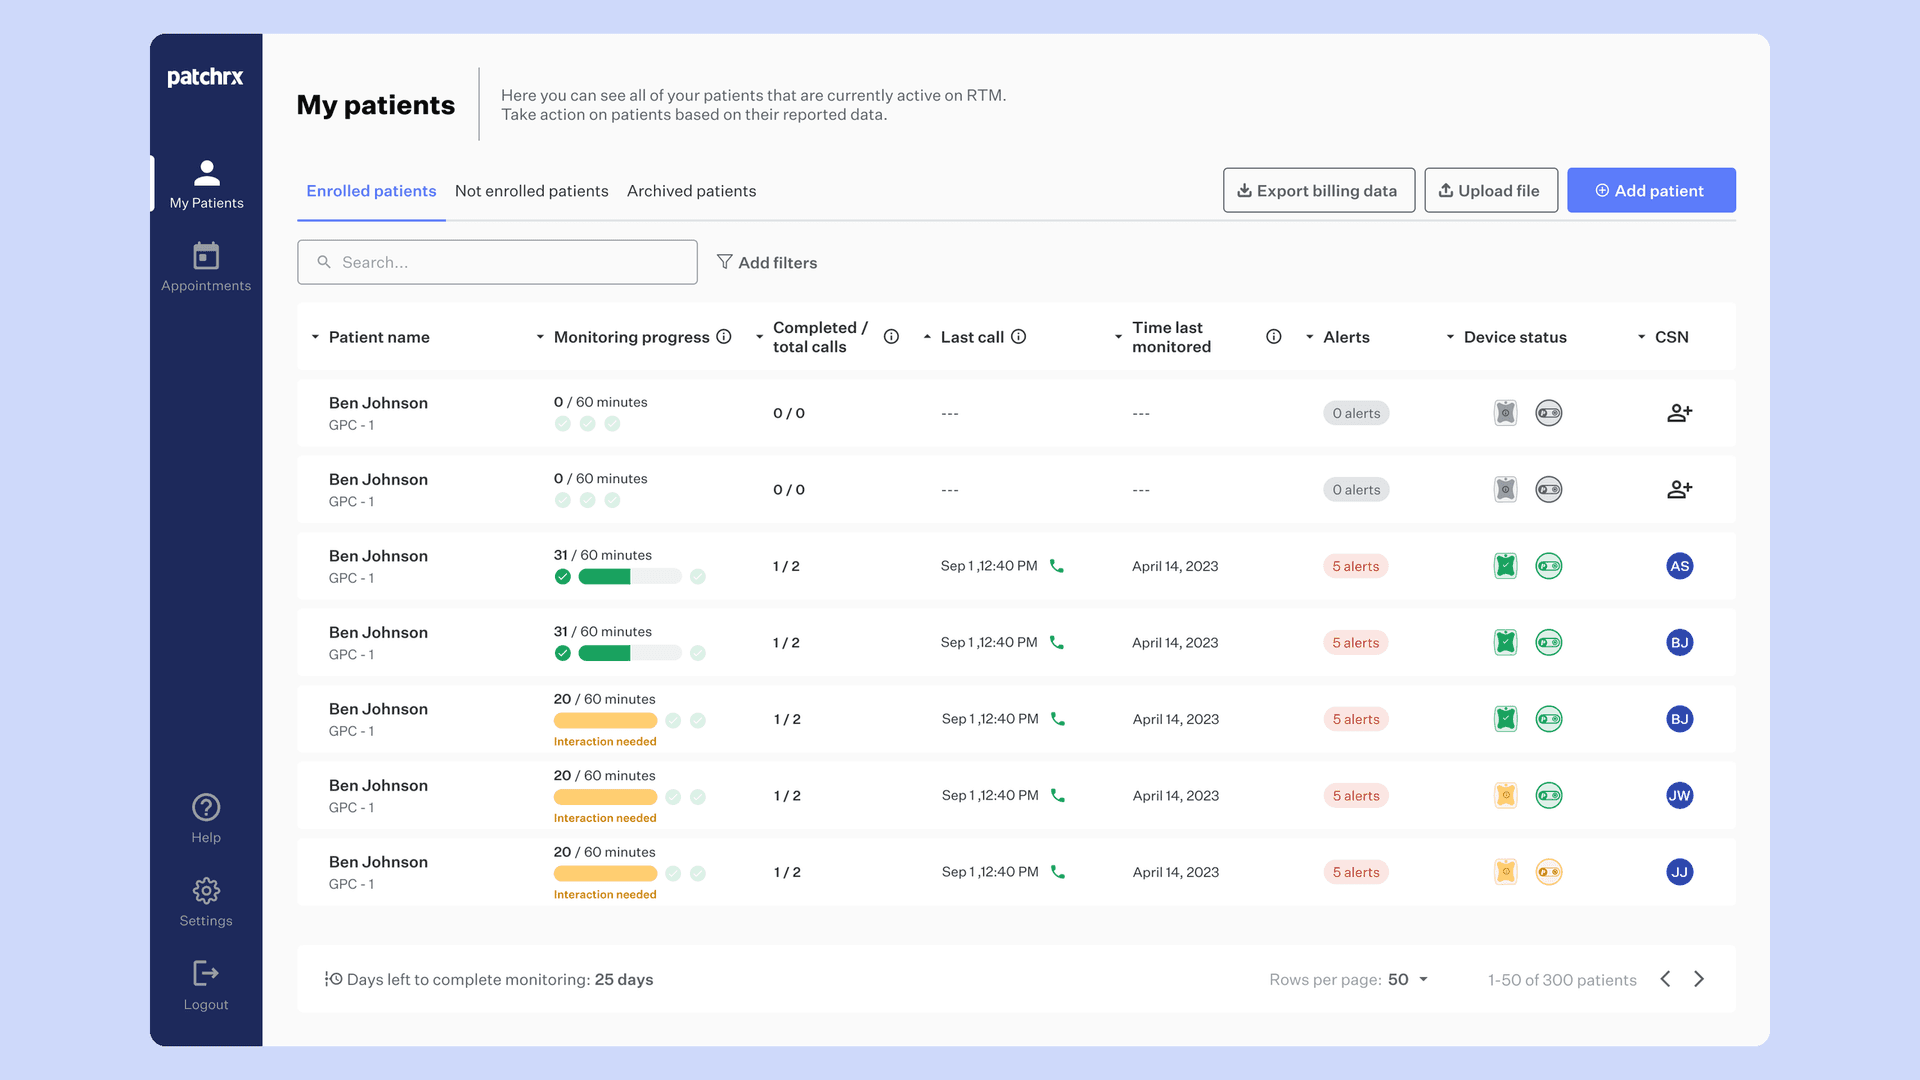Click the Last call info icon
This screenshot has width=1920, height=1080.
[x=1018, y=337]
